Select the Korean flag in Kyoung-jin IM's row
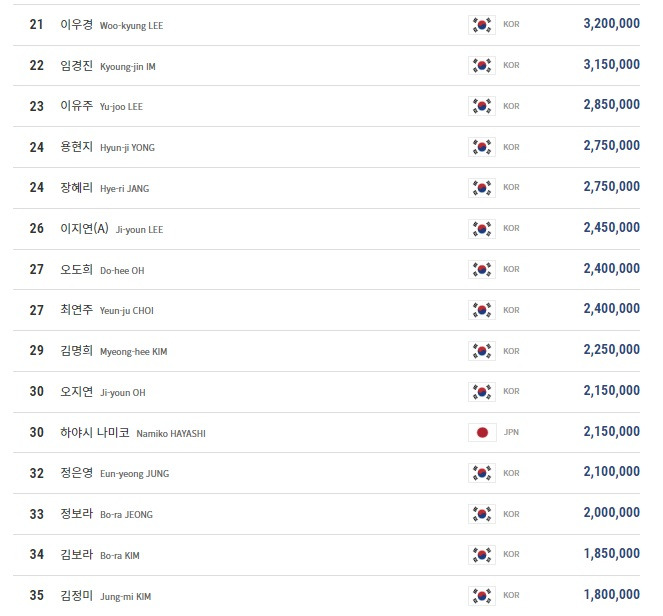 [x=482, y=66]
